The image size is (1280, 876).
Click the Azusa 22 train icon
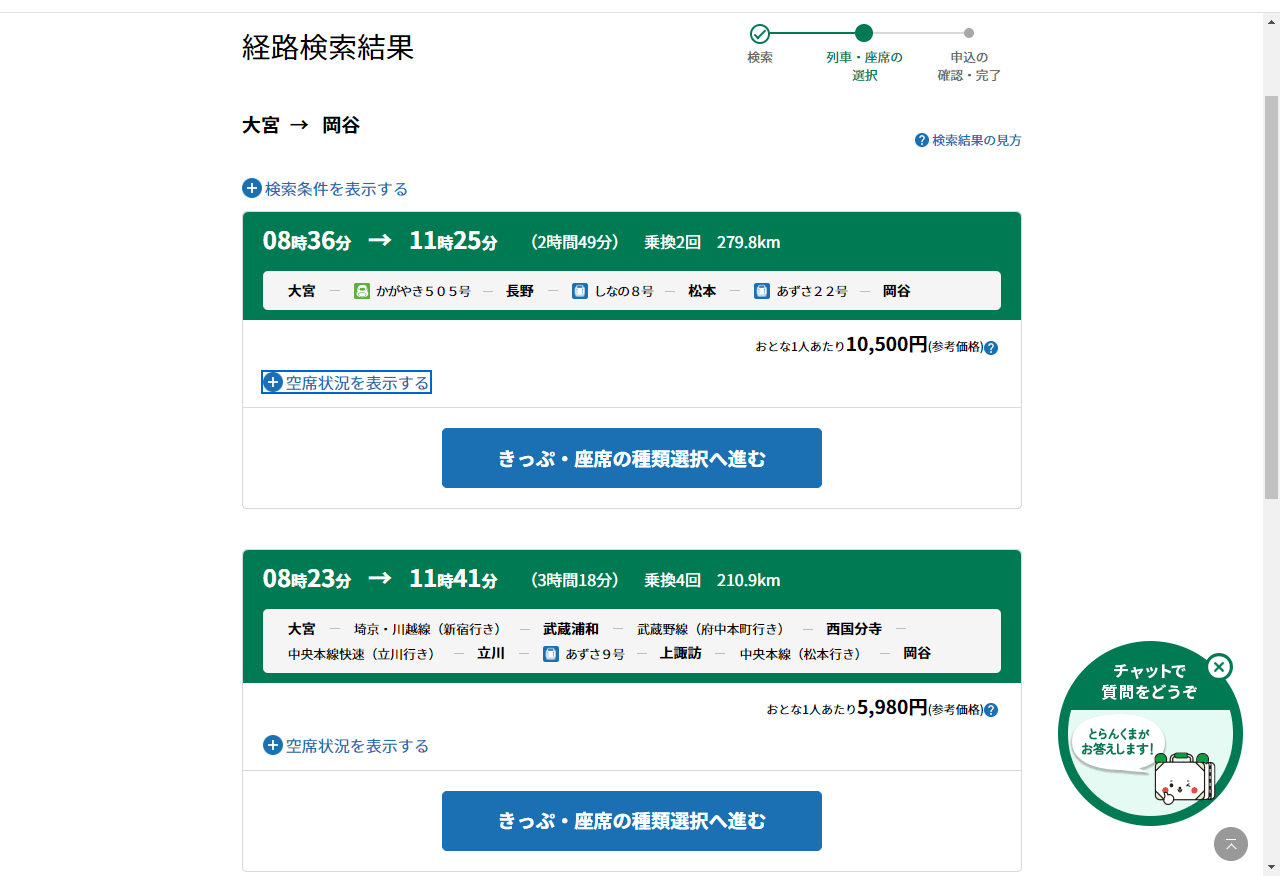[x=762, y=291]
